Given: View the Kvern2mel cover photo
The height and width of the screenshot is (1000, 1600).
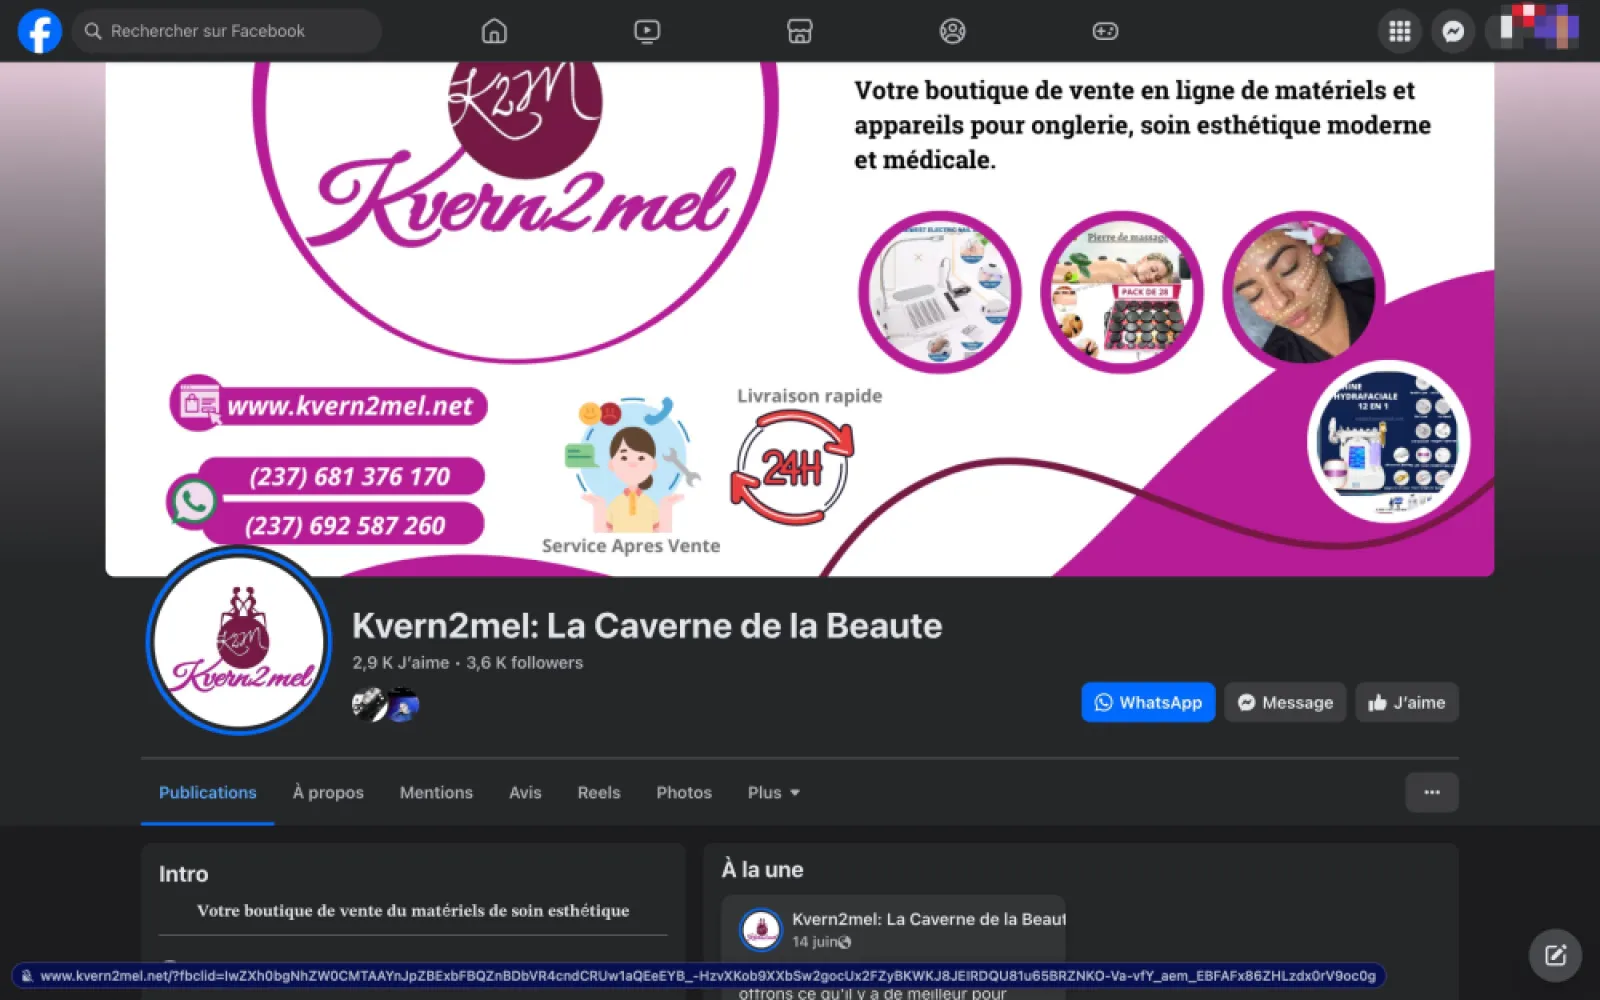Looking at the screenshot, I should 800,319.
